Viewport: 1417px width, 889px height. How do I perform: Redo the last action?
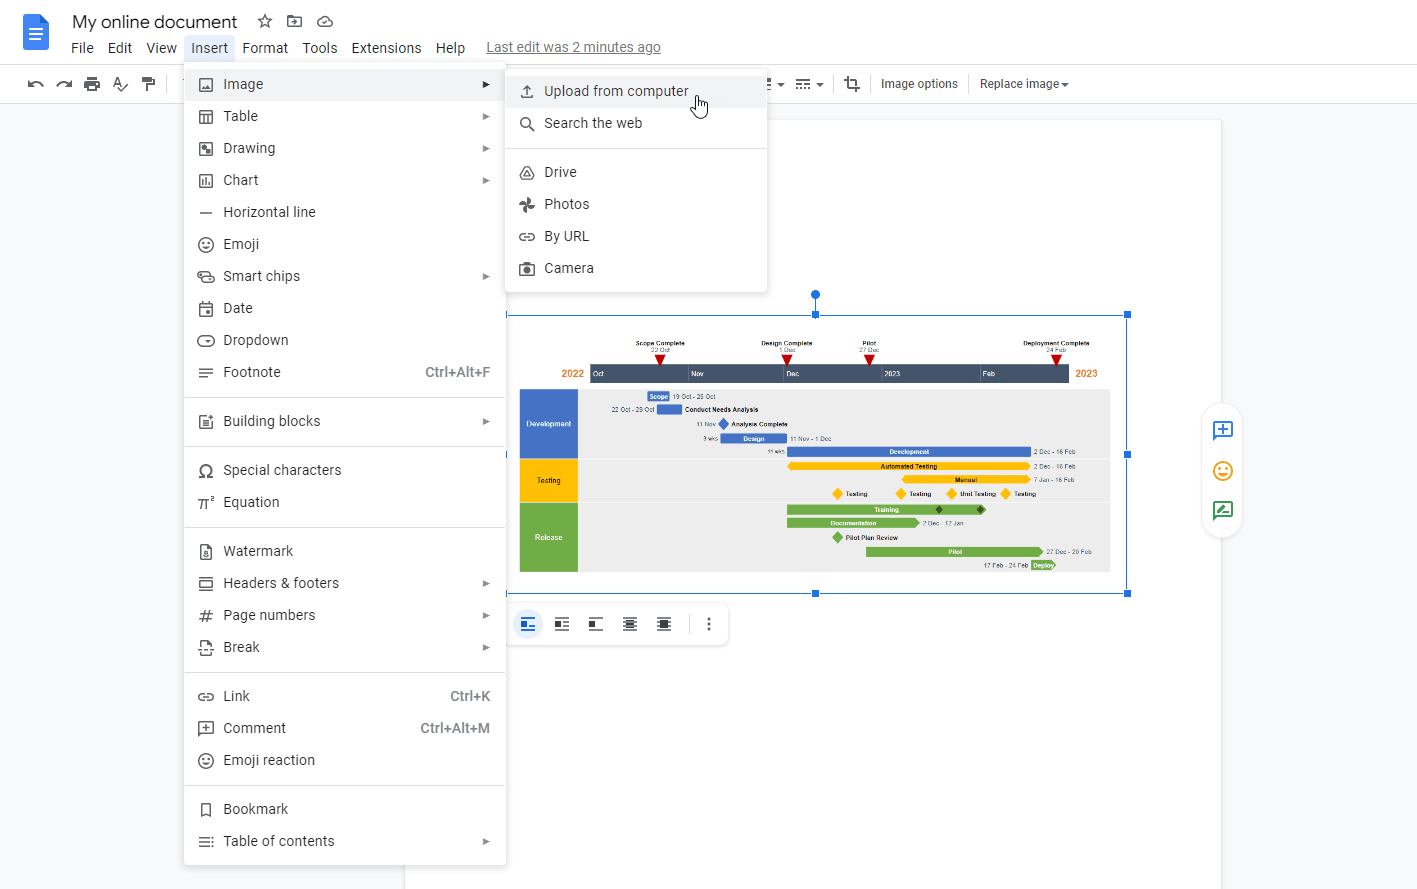(63, 84)
